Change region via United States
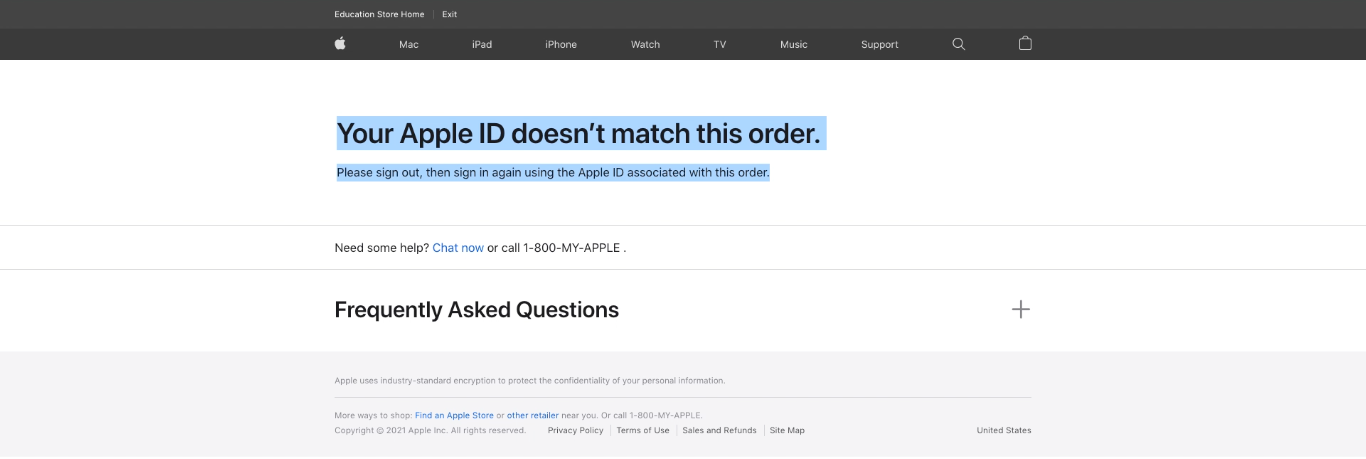Image resolution: width=1366 pixels, height=459 pixels. click(1004, 430)
